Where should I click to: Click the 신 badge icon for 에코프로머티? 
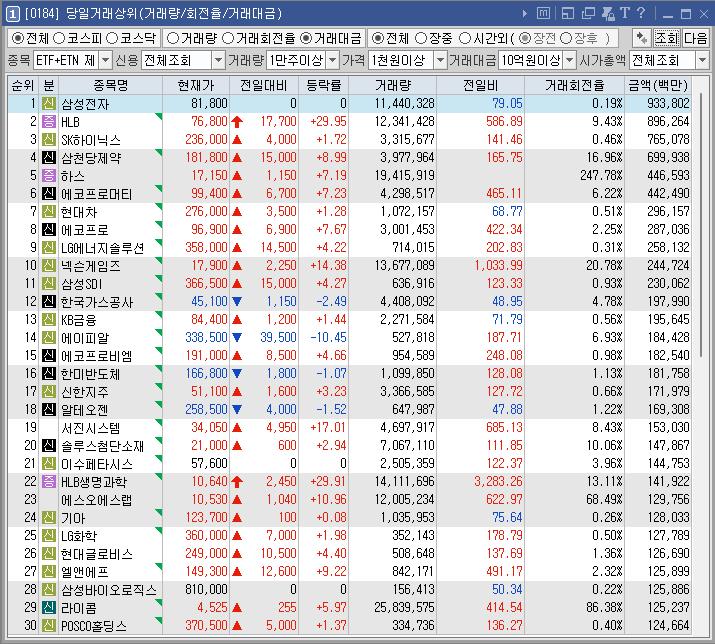point(49,193)
